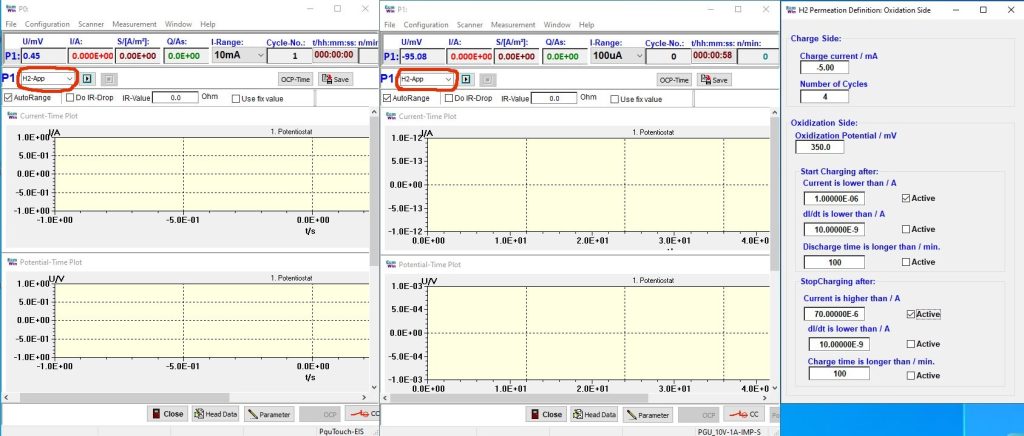
Task: Click Save button in P0 window
Action: tap(335, 79)
